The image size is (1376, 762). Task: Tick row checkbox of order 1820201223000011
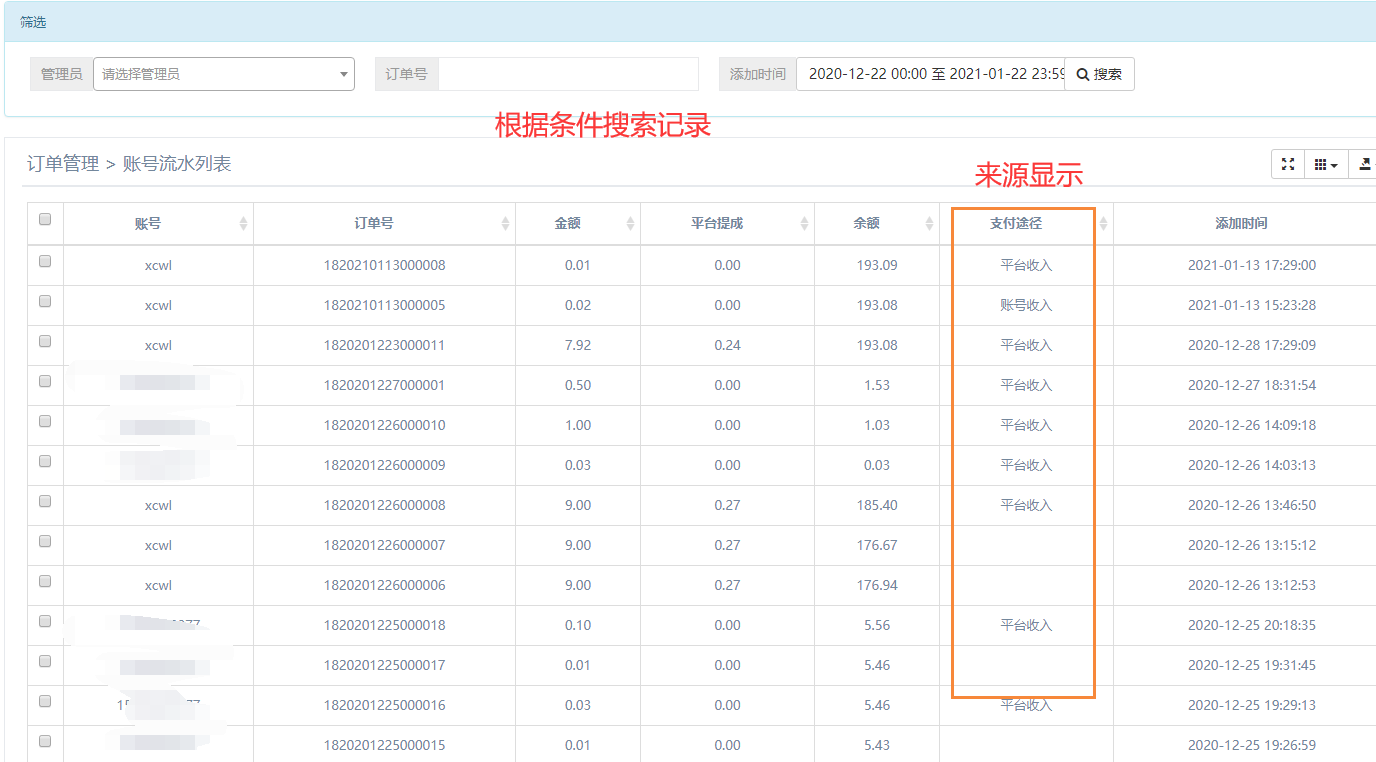(x=45, y=341)
